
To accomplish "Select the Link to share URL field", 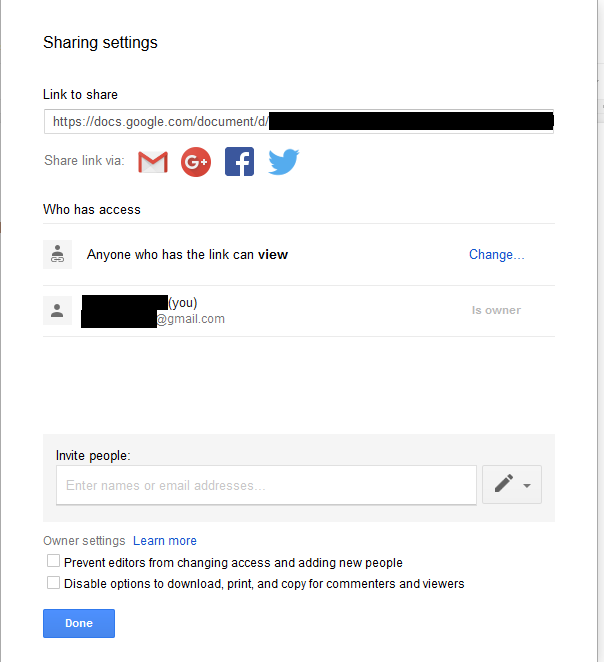I will pos(299,122).
